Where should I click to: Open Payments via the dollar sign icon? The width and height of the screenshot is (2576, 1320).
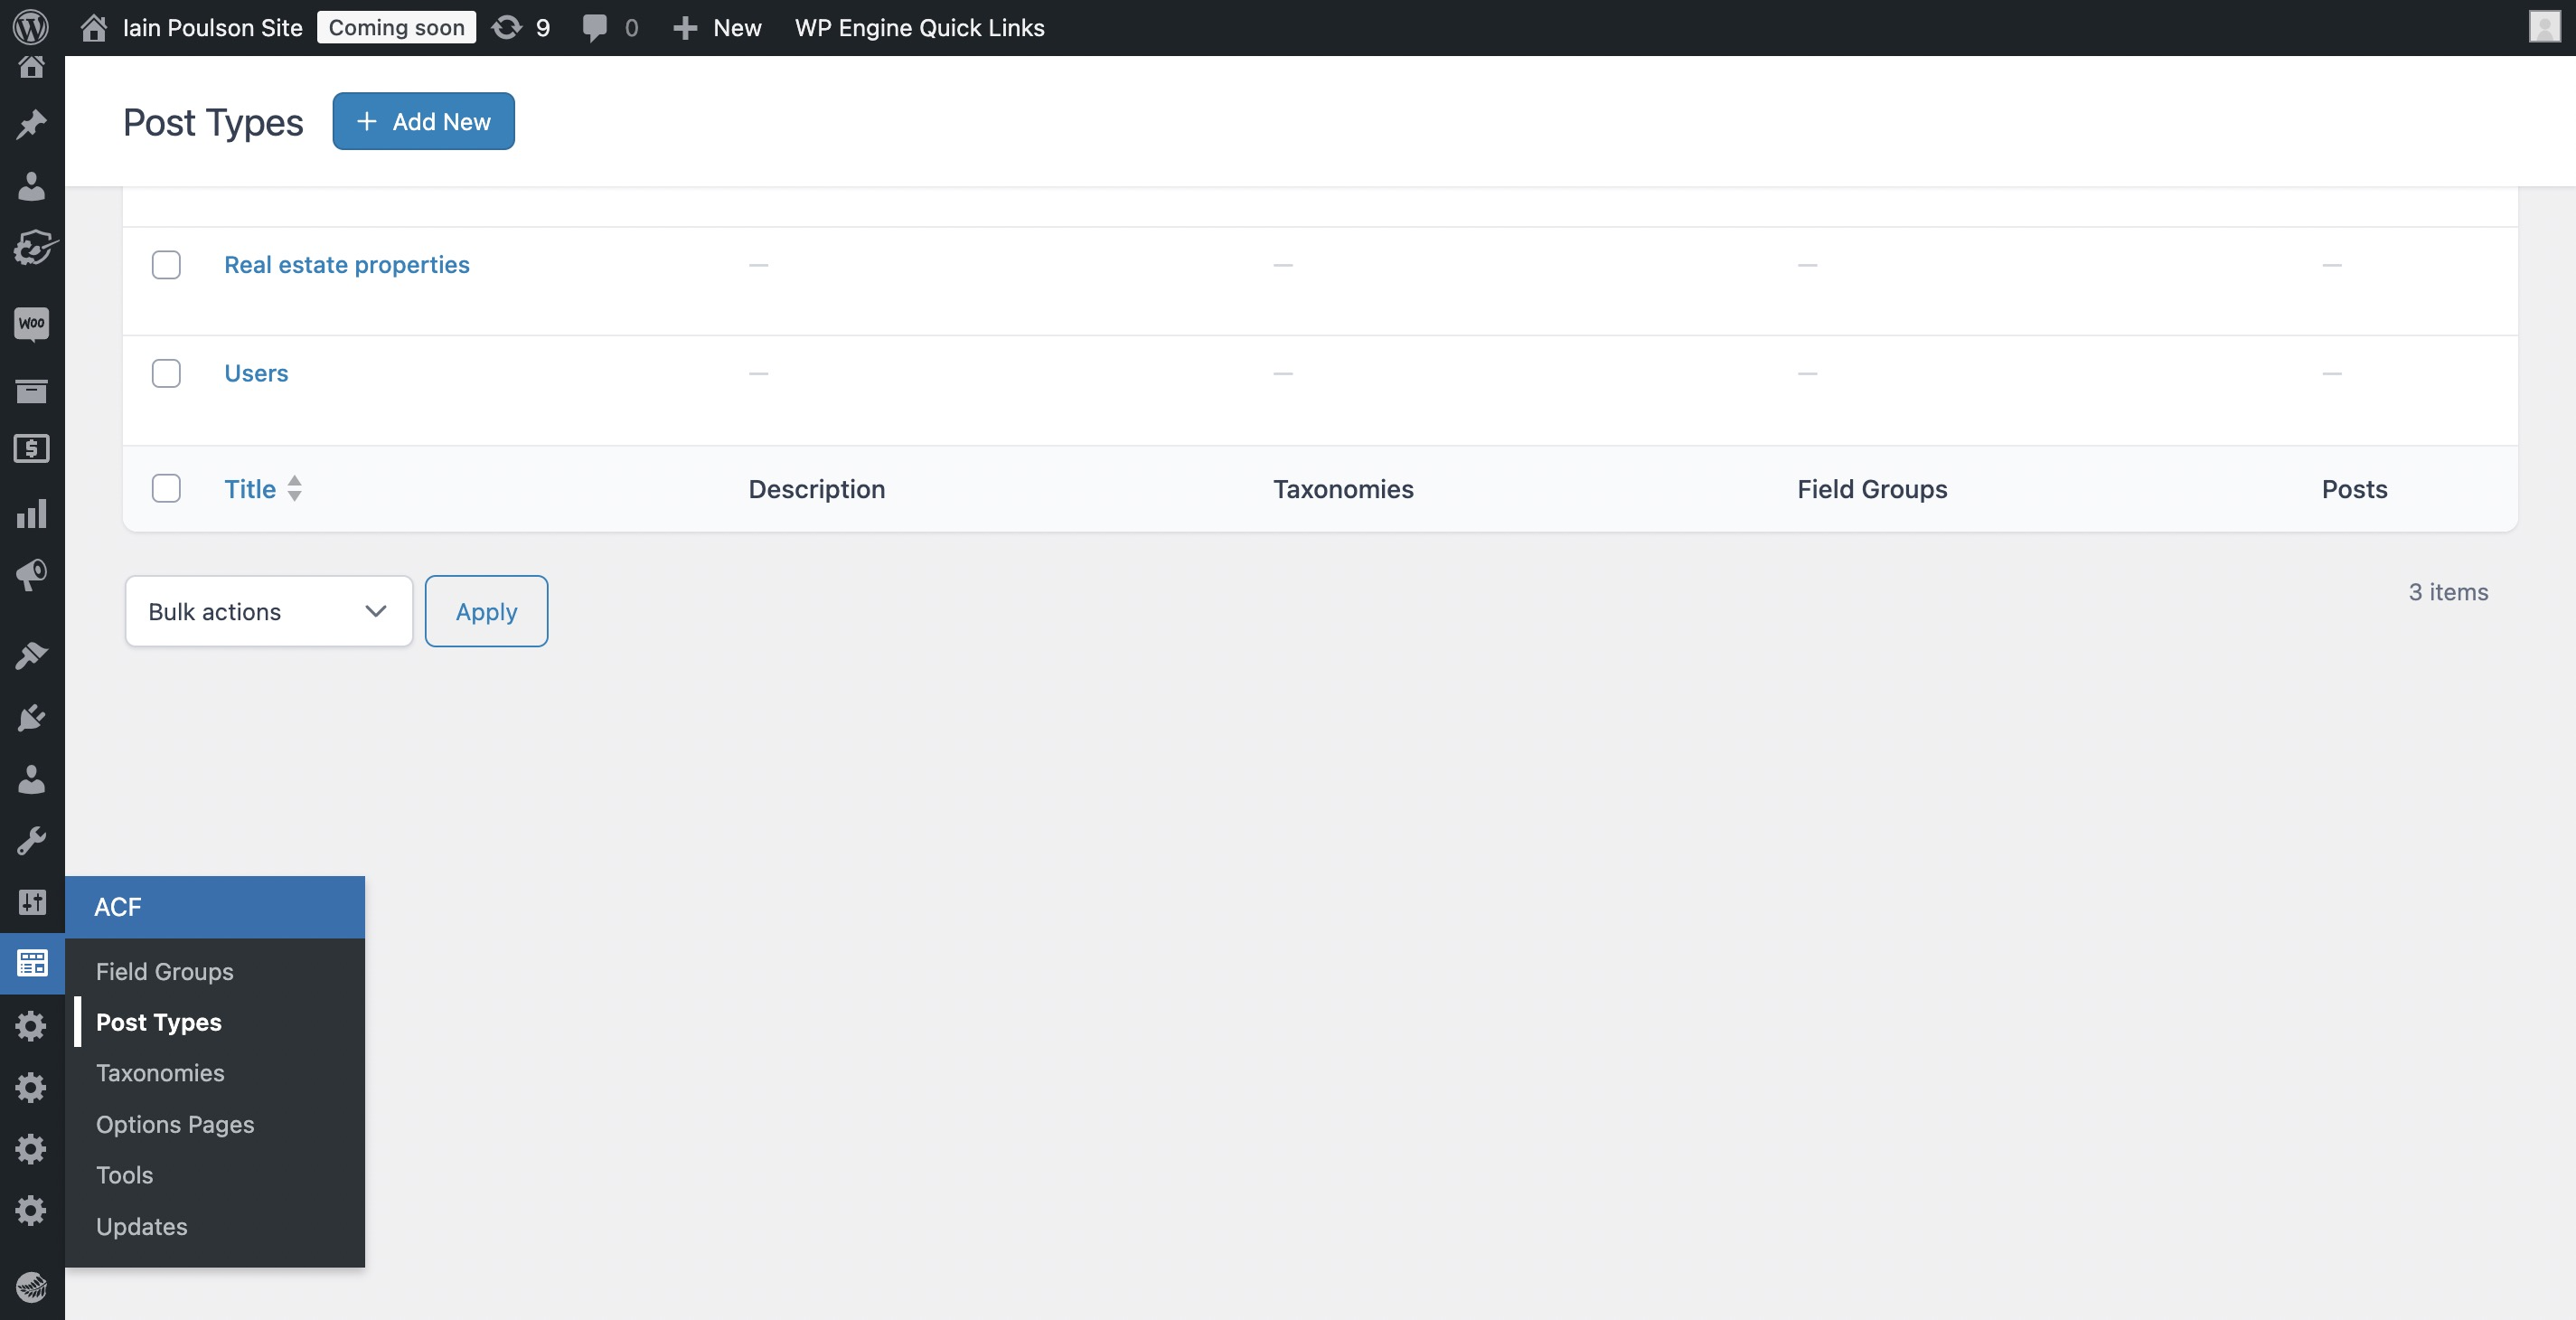pyautogui.click(x=32, y=449)
